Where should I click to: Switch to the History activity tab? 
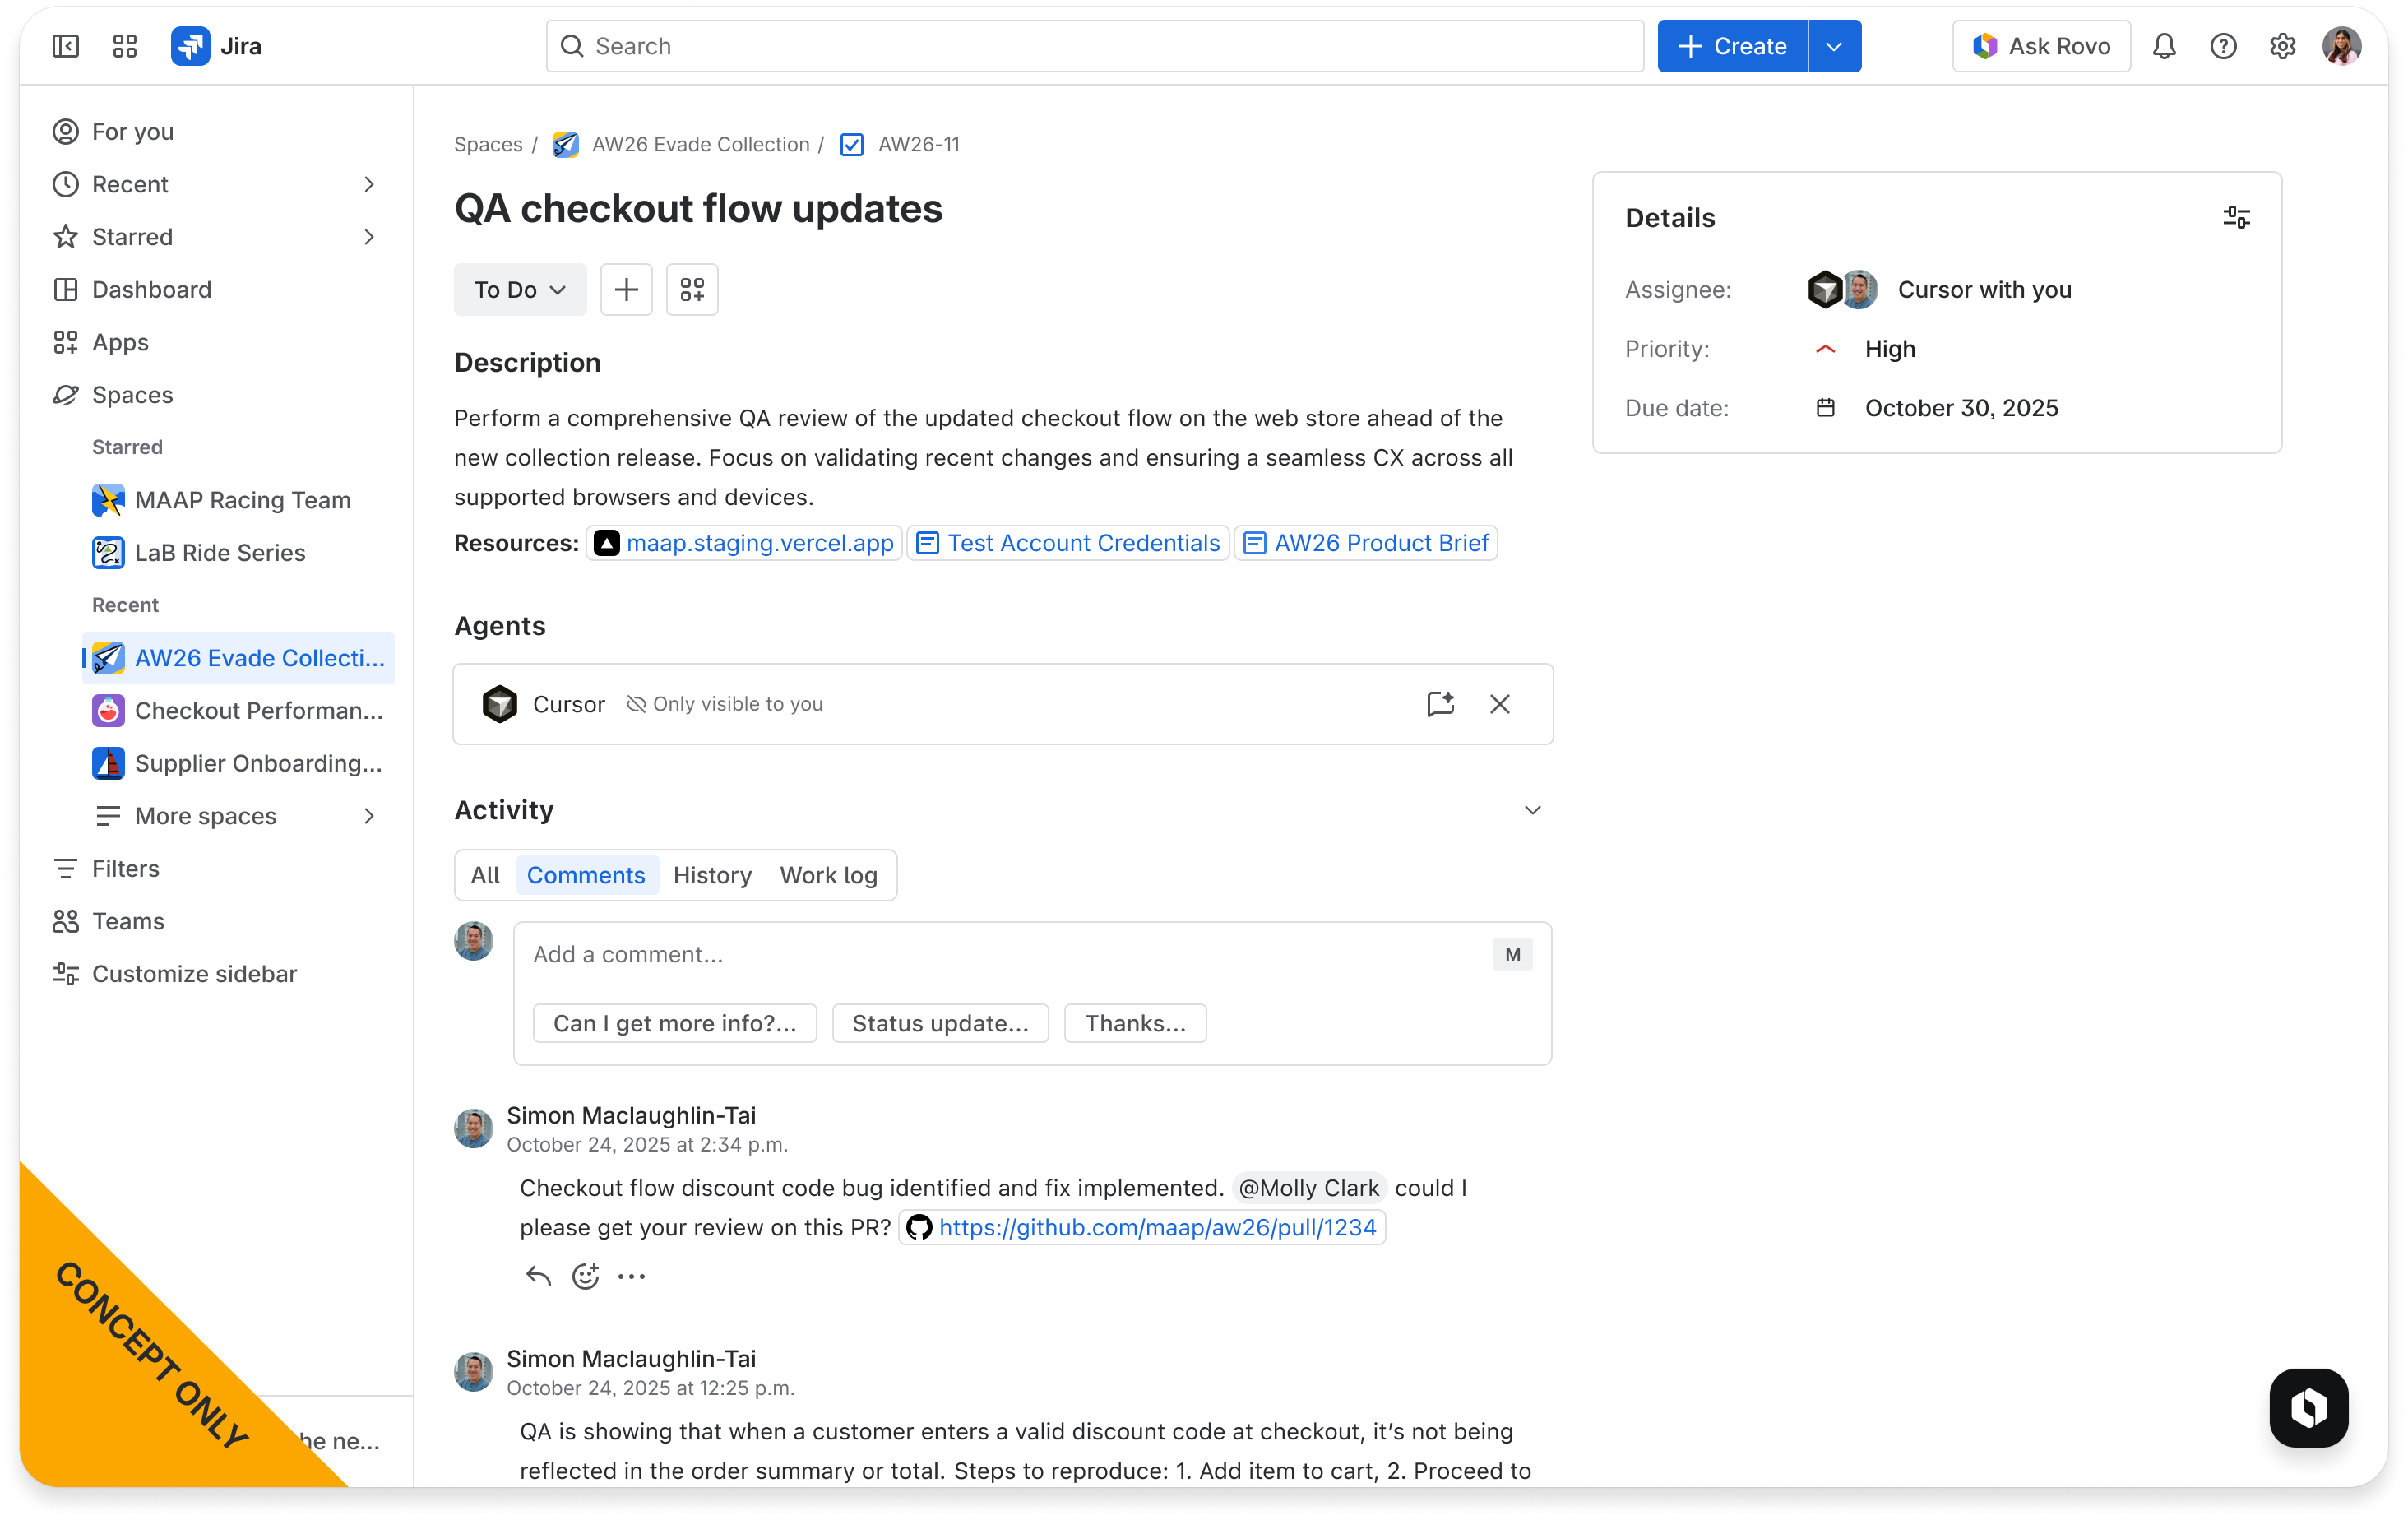[712, 876]
